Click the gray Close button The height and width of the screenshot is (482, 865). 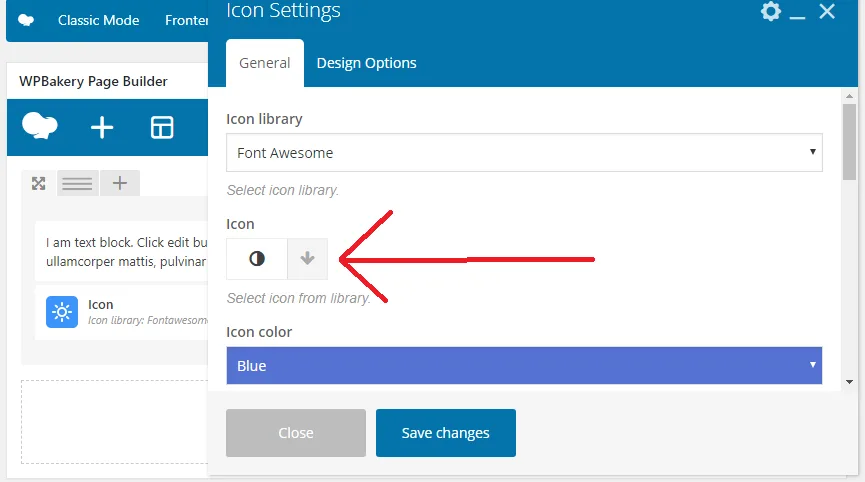pos(296,433)
